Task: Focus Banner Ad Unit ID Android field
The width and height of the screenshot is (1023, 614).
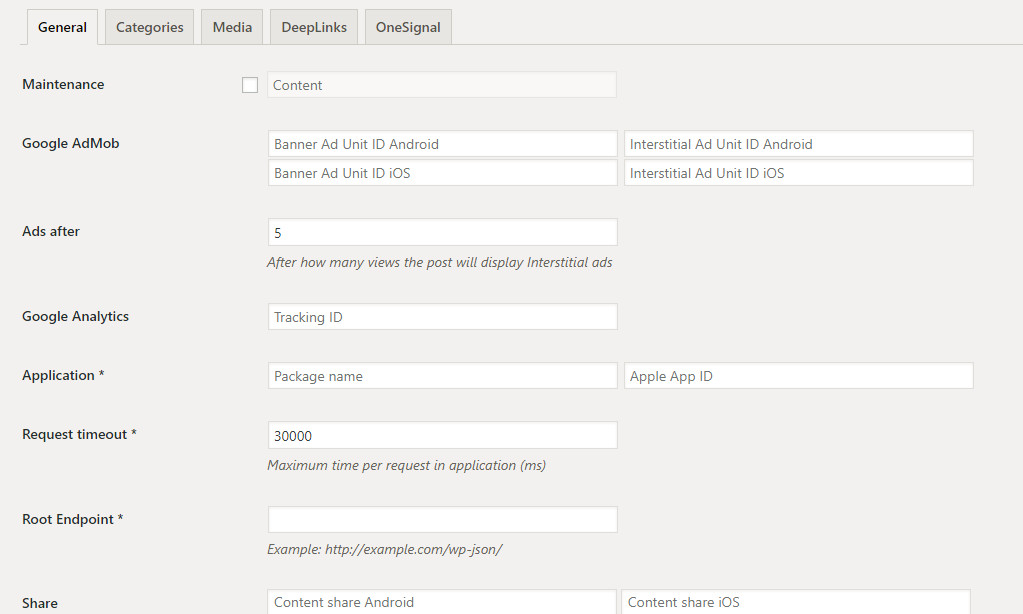Action: (x=442, y=144)
